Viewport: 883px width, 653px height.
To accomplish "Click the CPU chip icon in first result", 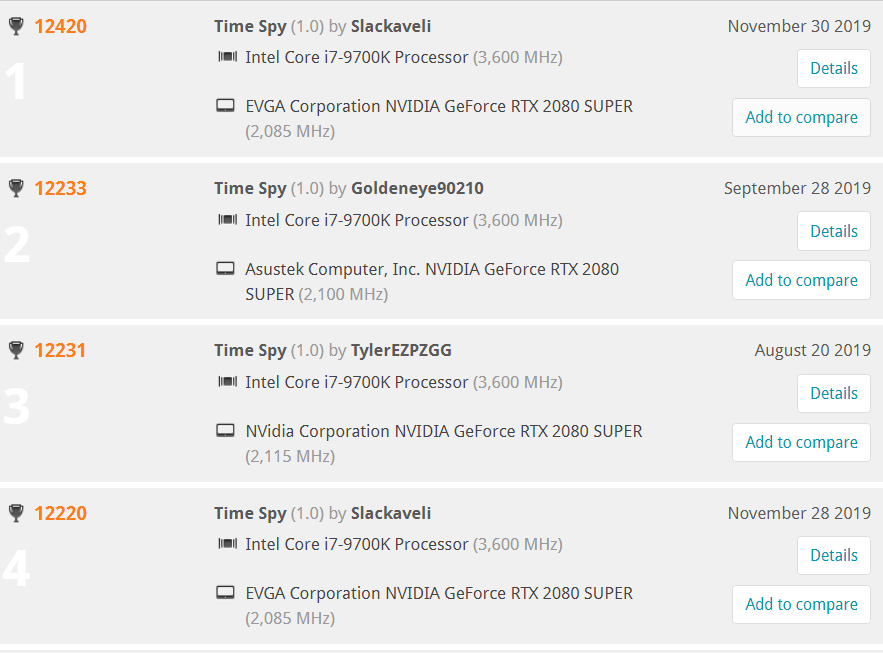I will click(x=228, y=56).
